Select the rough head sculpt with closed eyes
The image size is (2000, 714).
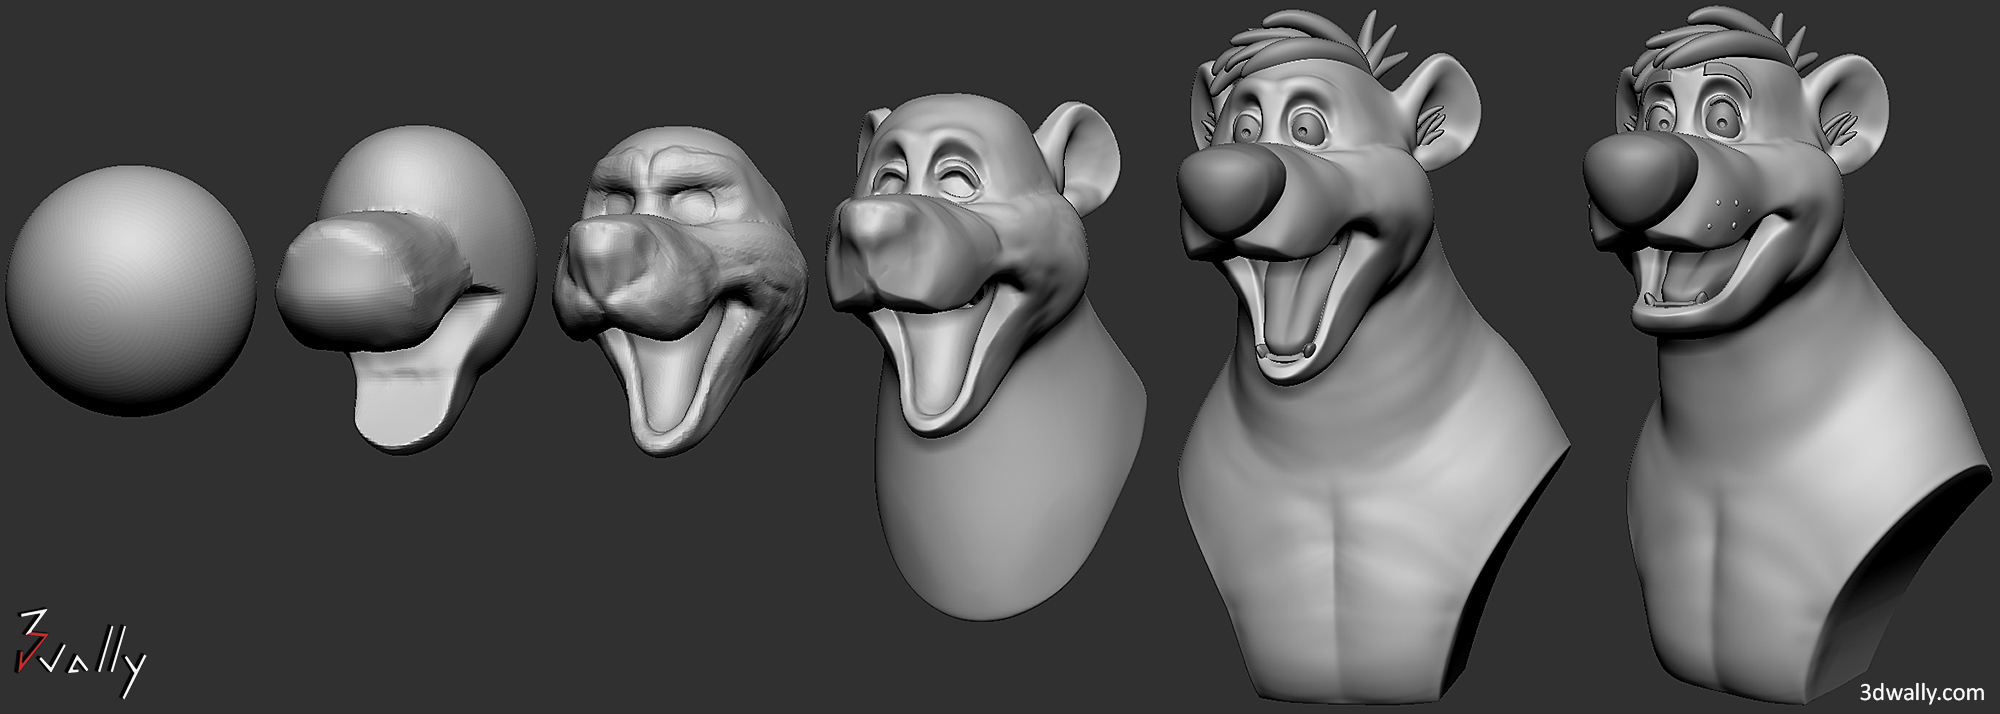pyautogui.click(x=680, y=292)
